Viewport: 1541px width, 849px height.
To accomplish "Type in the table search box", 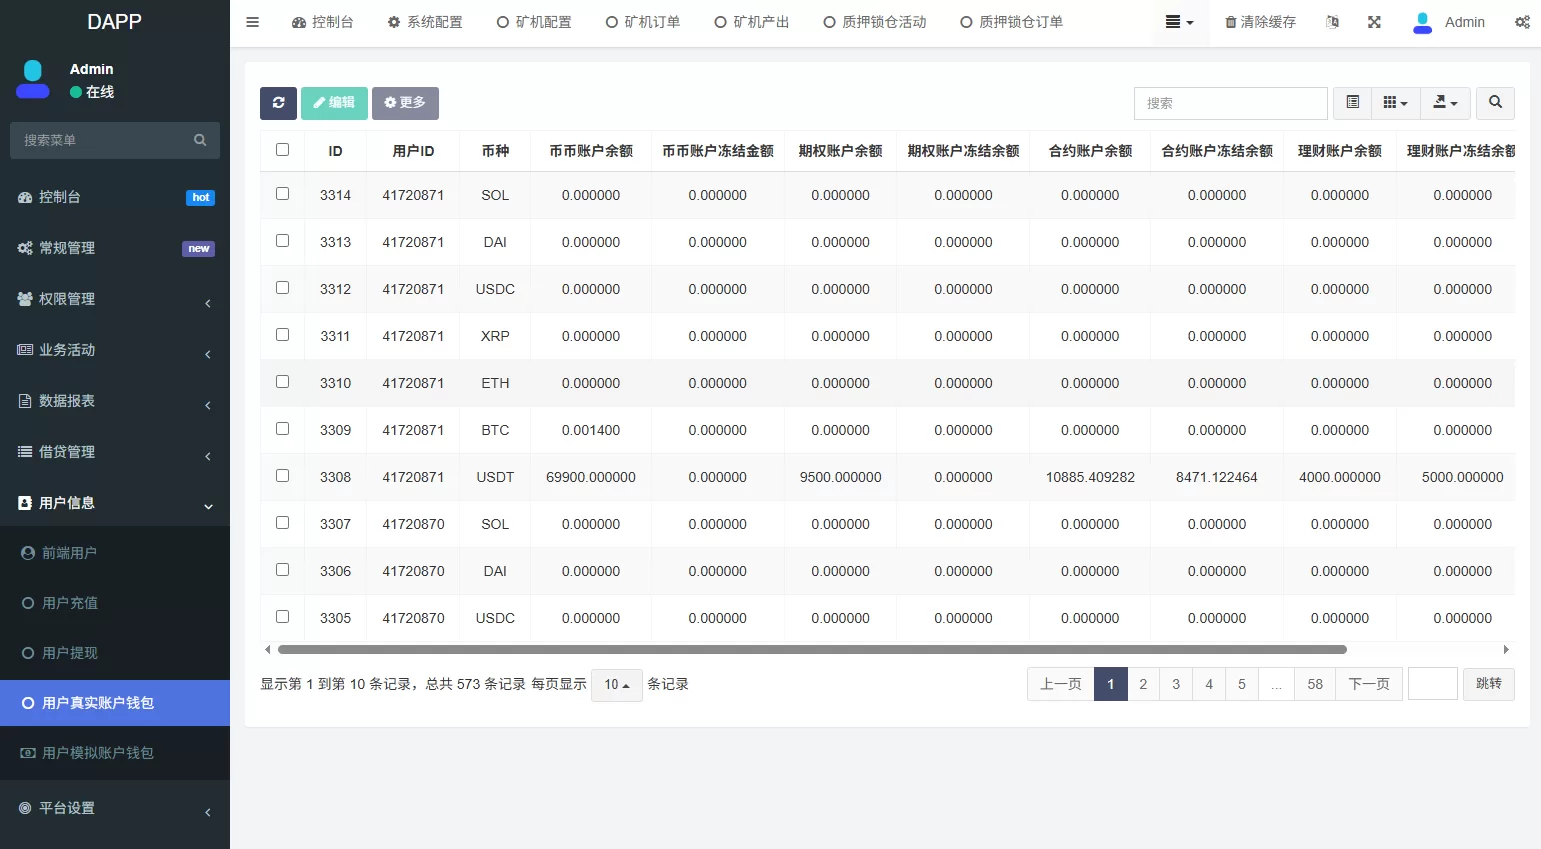I will (1230, 102).
